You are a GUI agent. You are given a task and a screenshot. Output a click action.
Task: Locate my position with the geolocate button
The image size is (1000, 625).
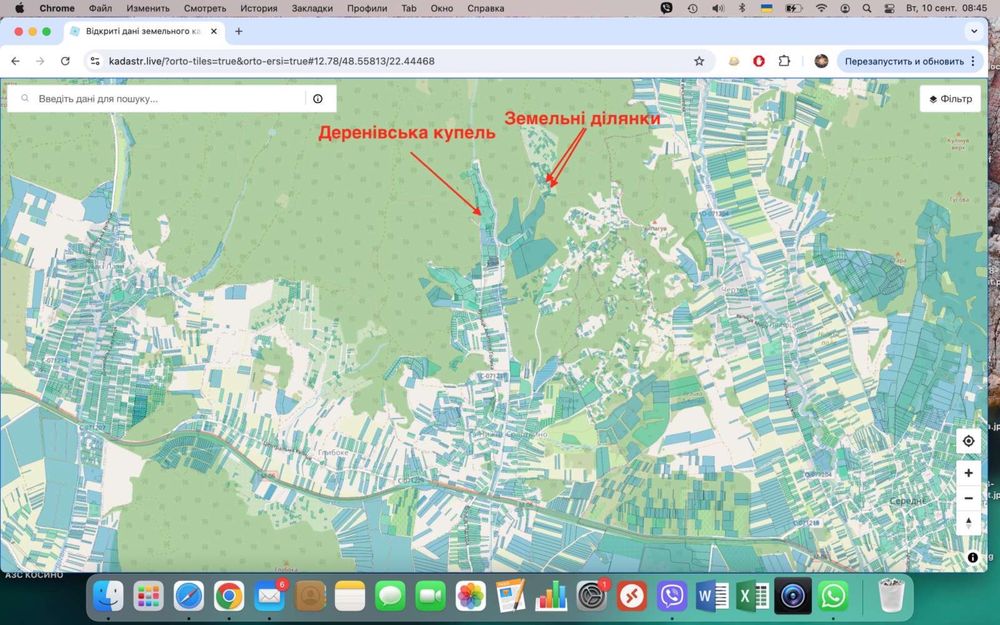[968, 441]
